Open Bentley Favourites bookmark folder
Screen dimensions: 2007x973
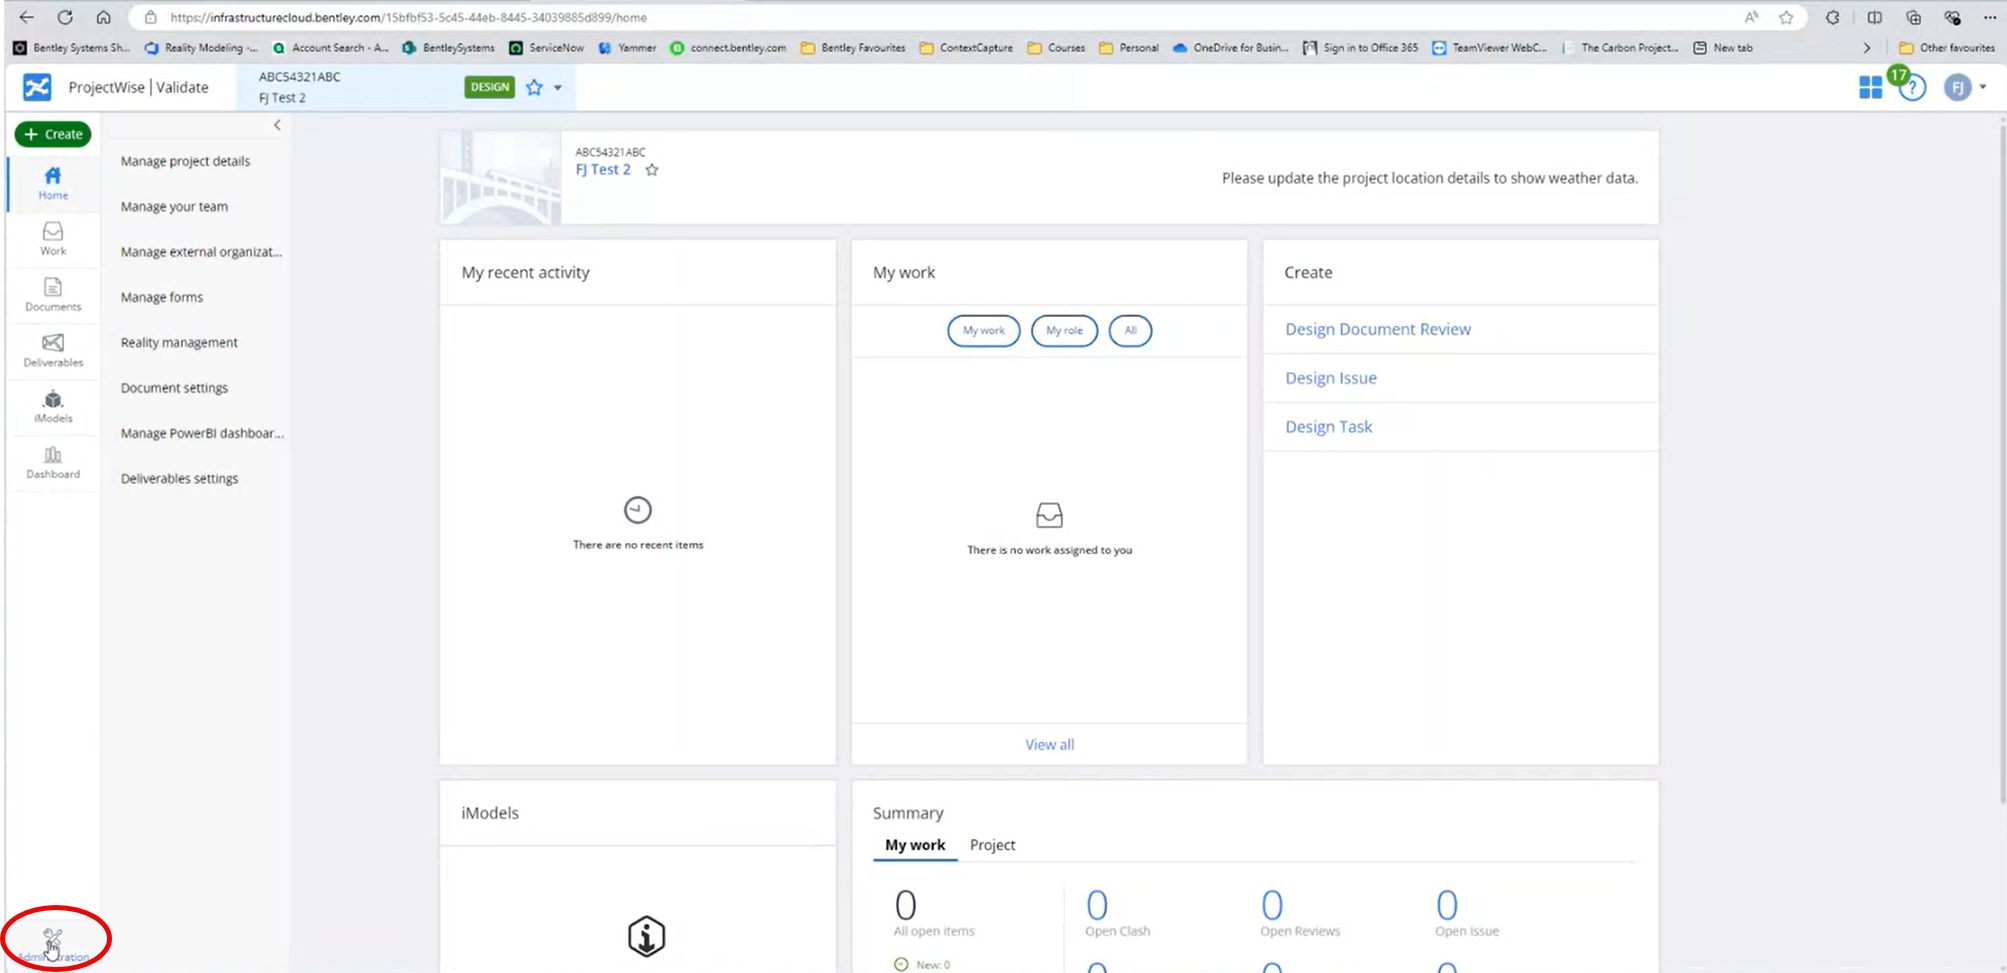click(853, 48)
